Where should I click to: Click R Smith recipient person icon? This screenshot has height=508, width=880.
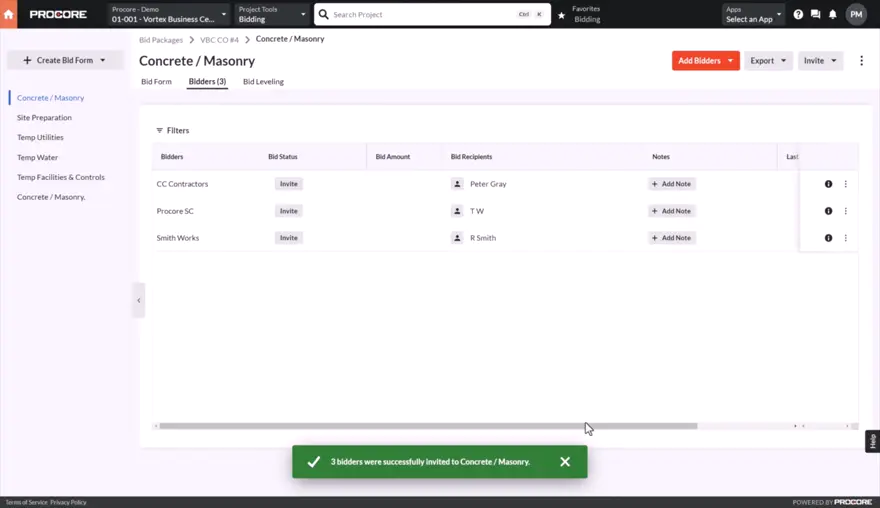457,238
